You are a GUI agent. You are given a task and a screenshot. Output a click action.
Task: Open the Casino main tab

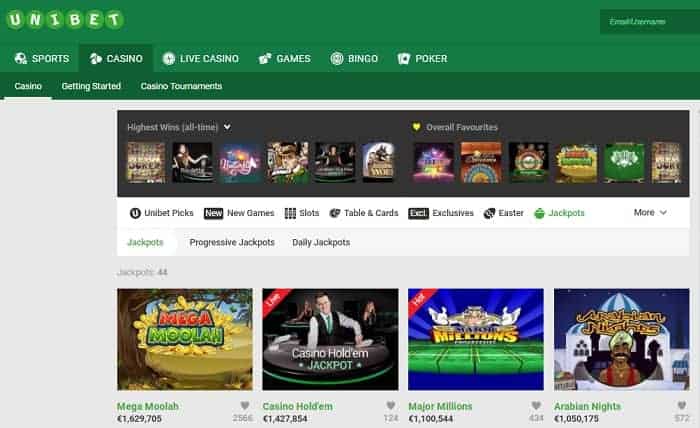116,58
